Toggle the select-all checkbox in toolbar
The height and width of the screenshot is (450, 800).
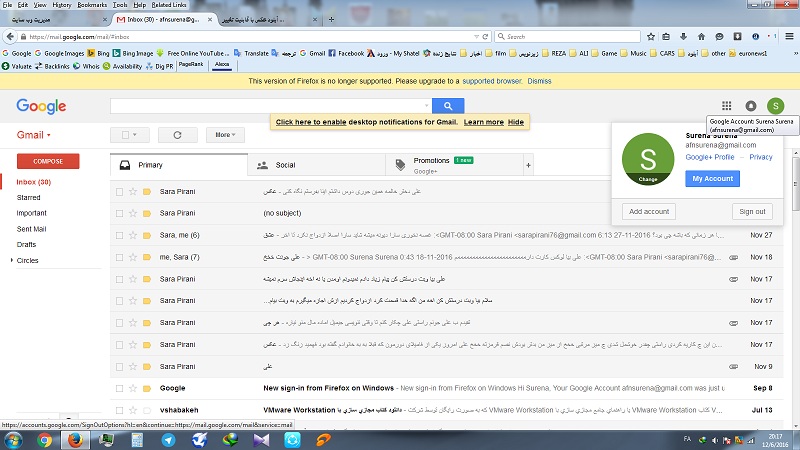tap(125, 135)
